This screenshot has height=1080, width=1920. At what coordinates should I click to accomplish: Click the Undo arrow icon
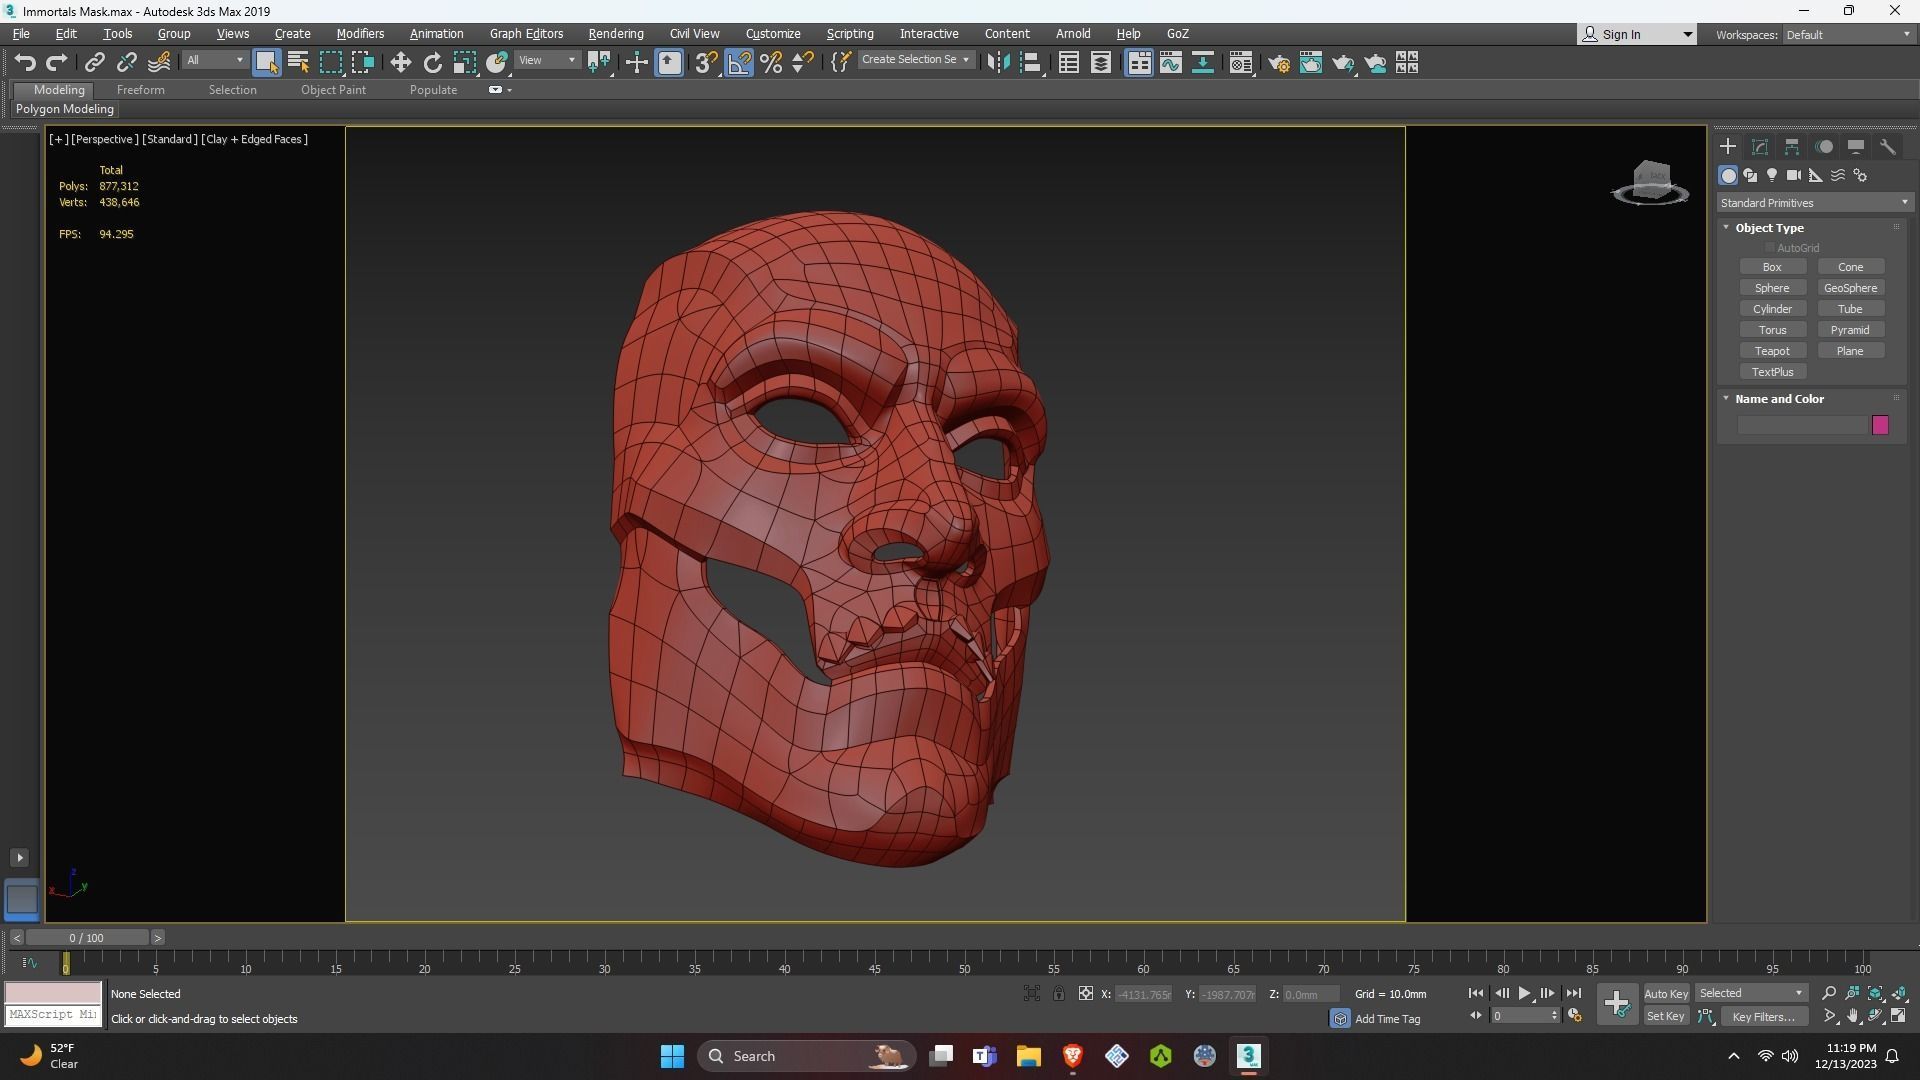pos(25,63)
